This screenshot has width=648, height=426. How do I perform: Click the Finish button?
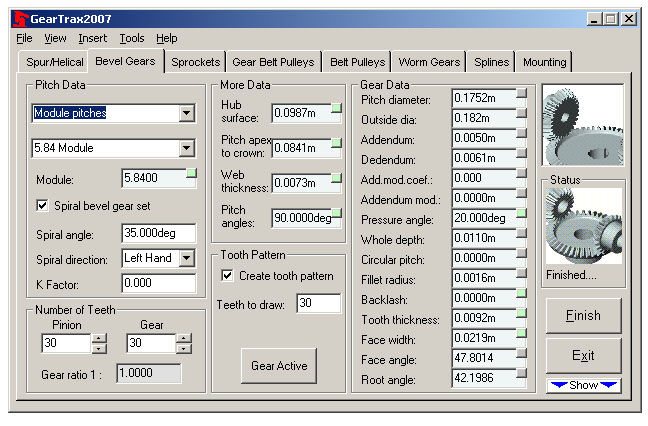(x=583, y=316)
